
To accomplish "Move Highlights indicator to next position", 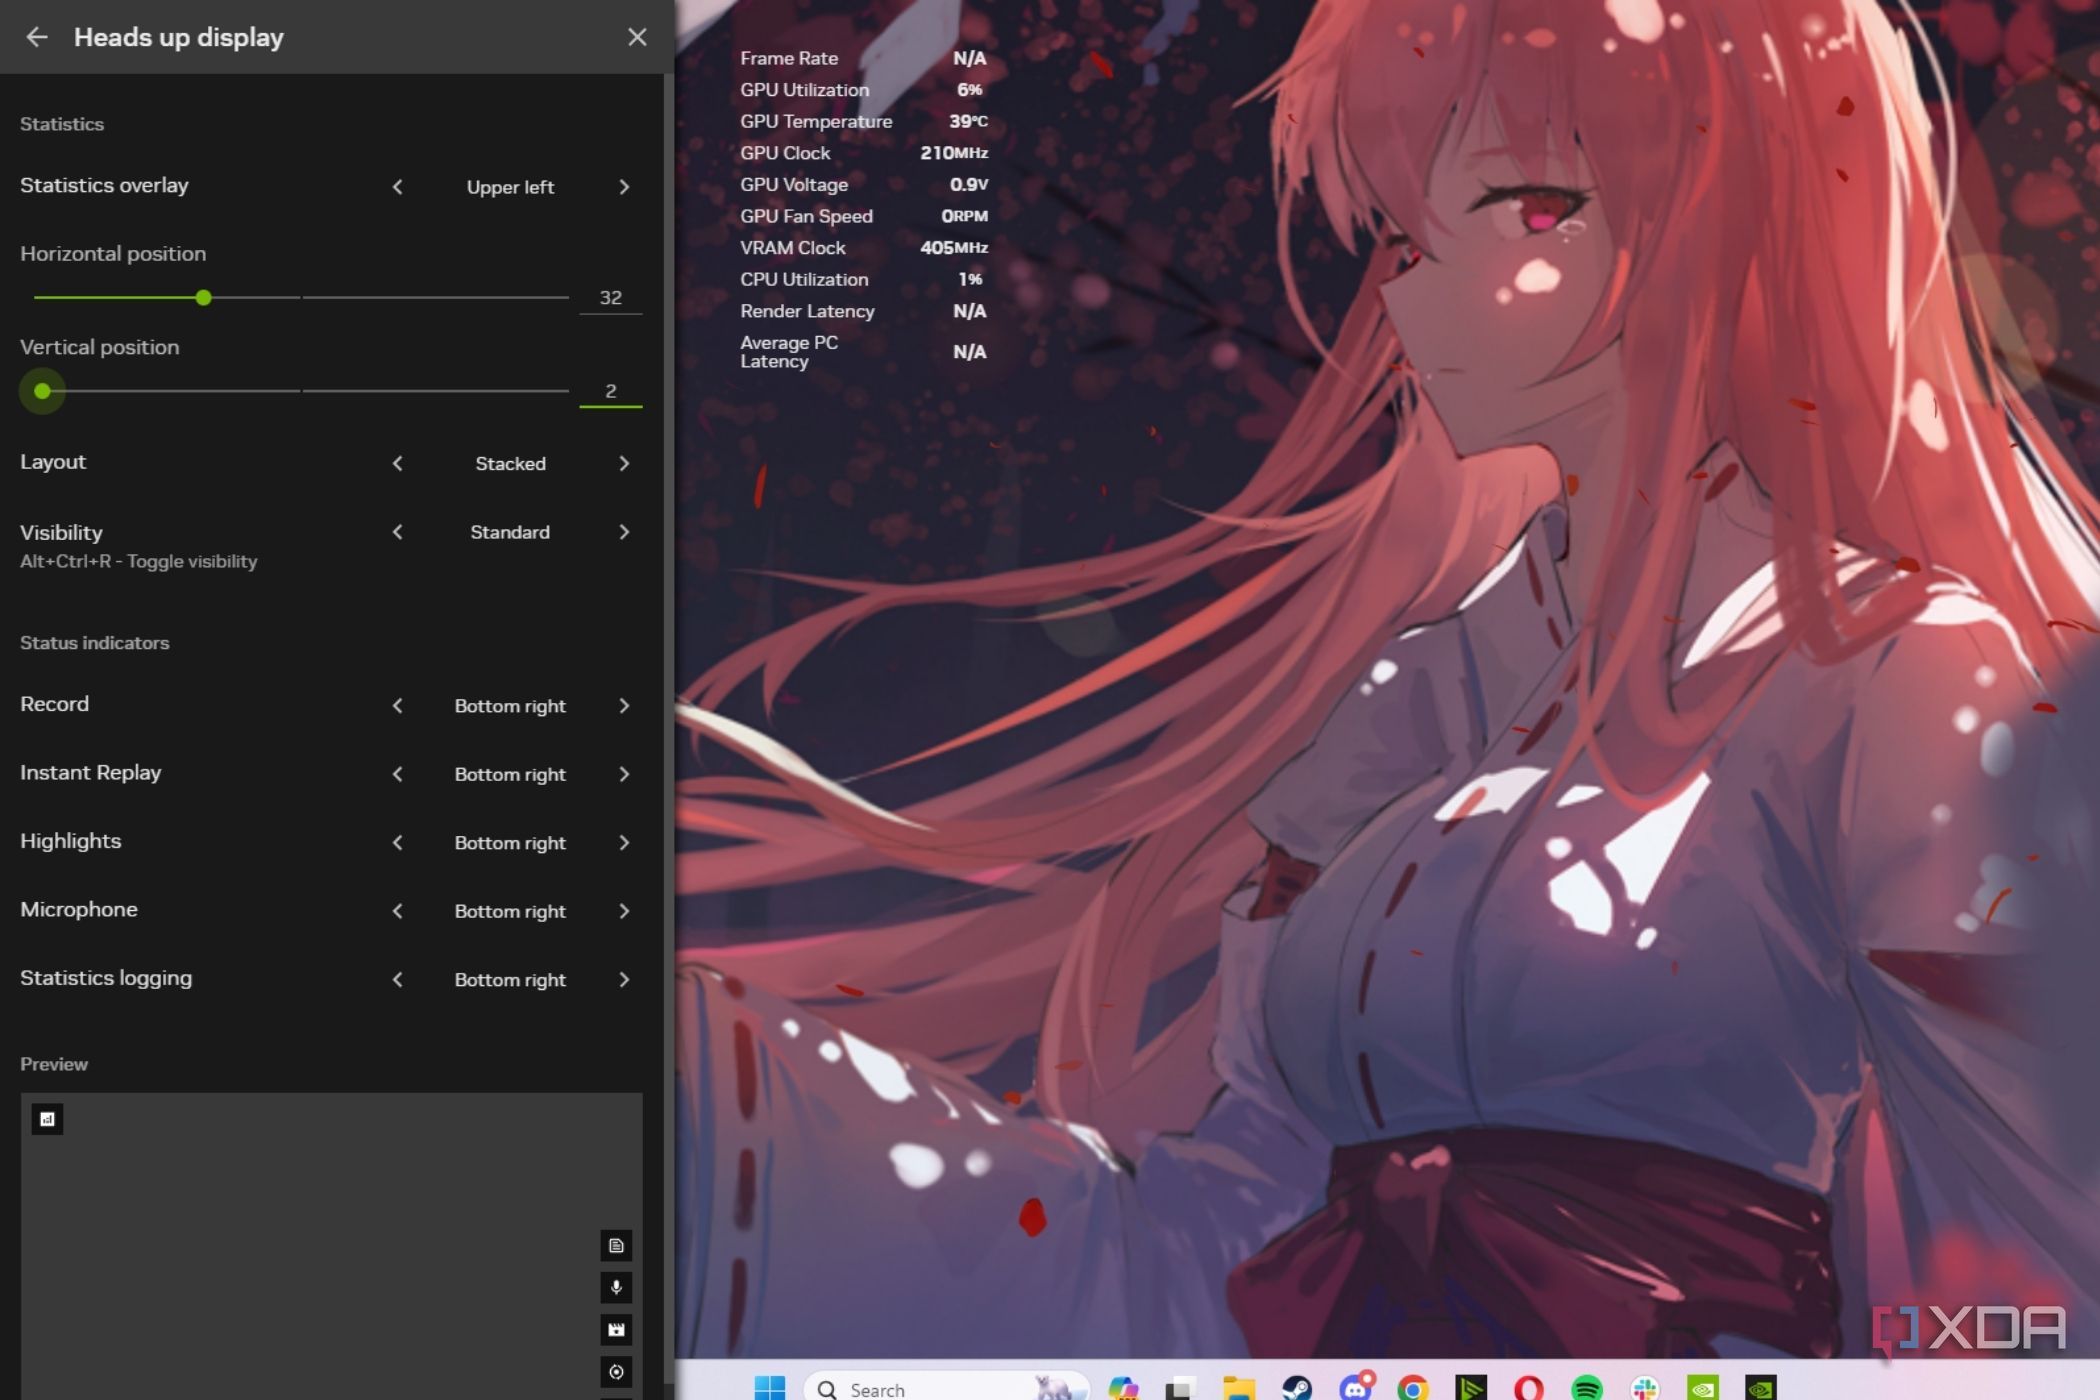I will [x=624, y=843].
